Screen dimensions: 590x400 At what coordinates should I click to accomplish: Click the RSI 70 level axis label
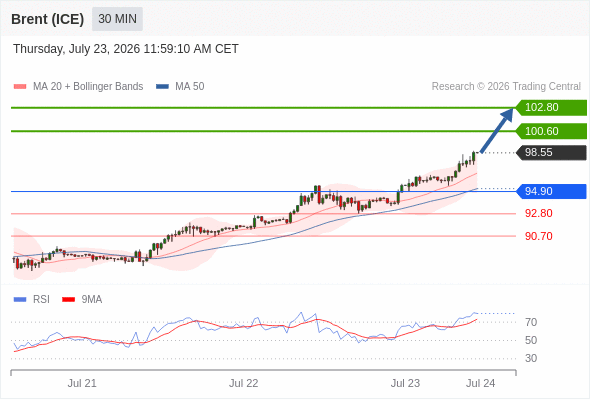coord(531,322)
